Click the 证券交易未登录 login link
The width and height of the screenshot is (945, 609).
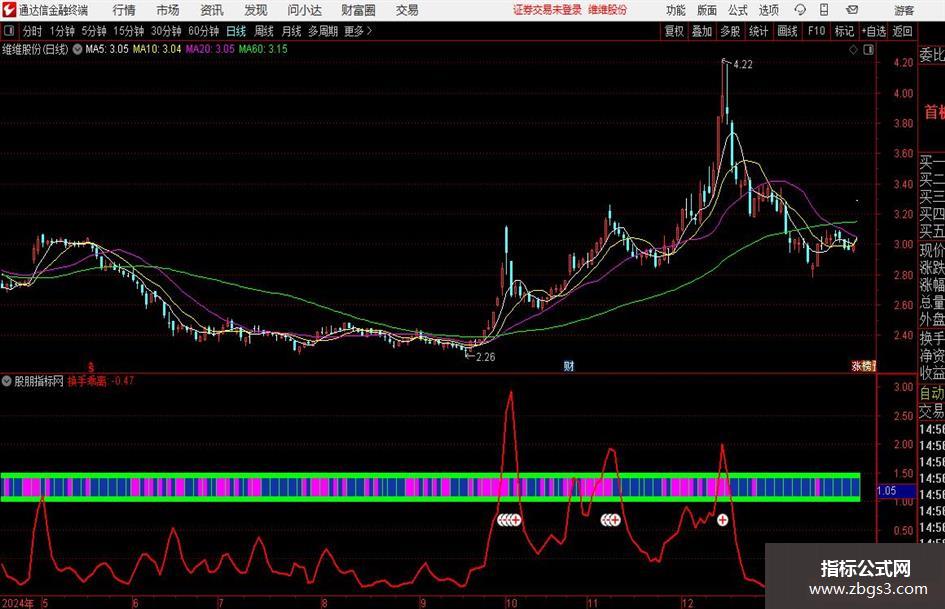point(547,10)
